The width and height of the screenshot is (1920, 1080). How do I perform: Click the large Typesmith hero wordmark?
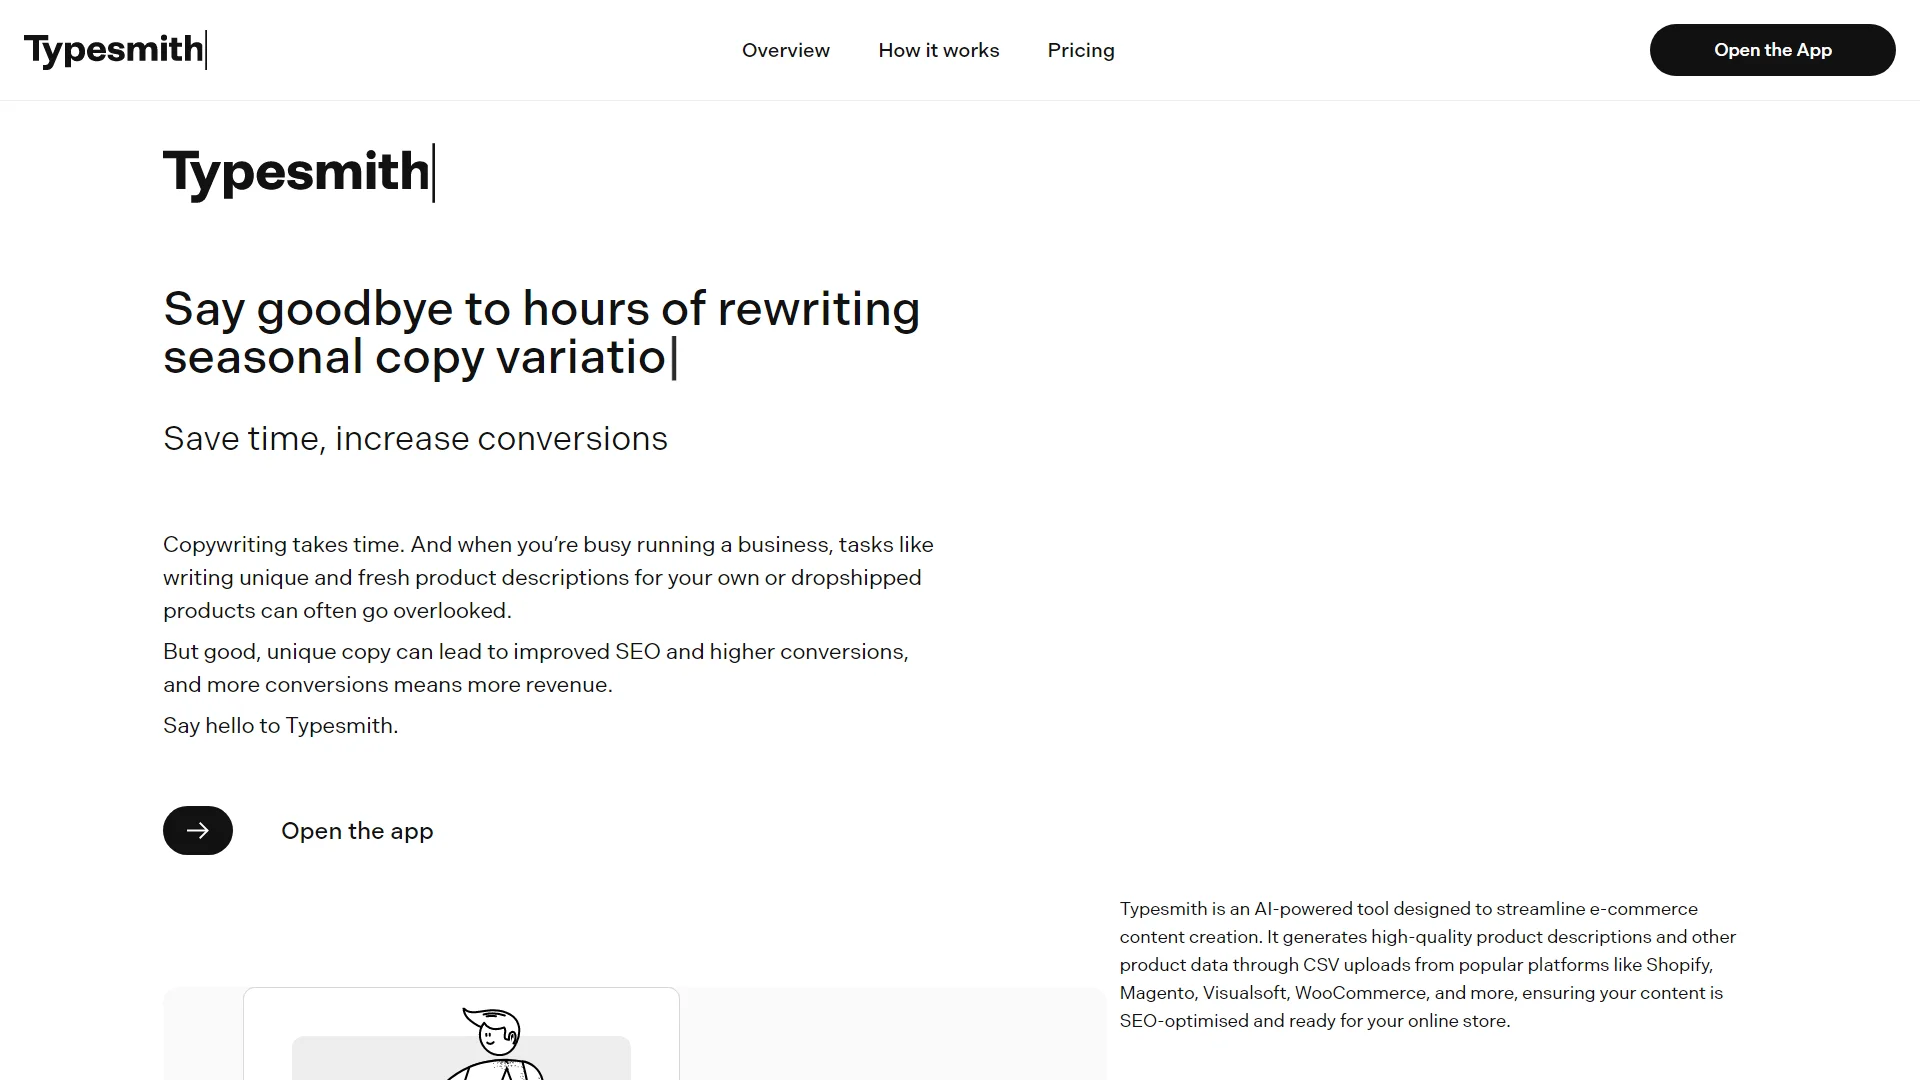(296, 171)
